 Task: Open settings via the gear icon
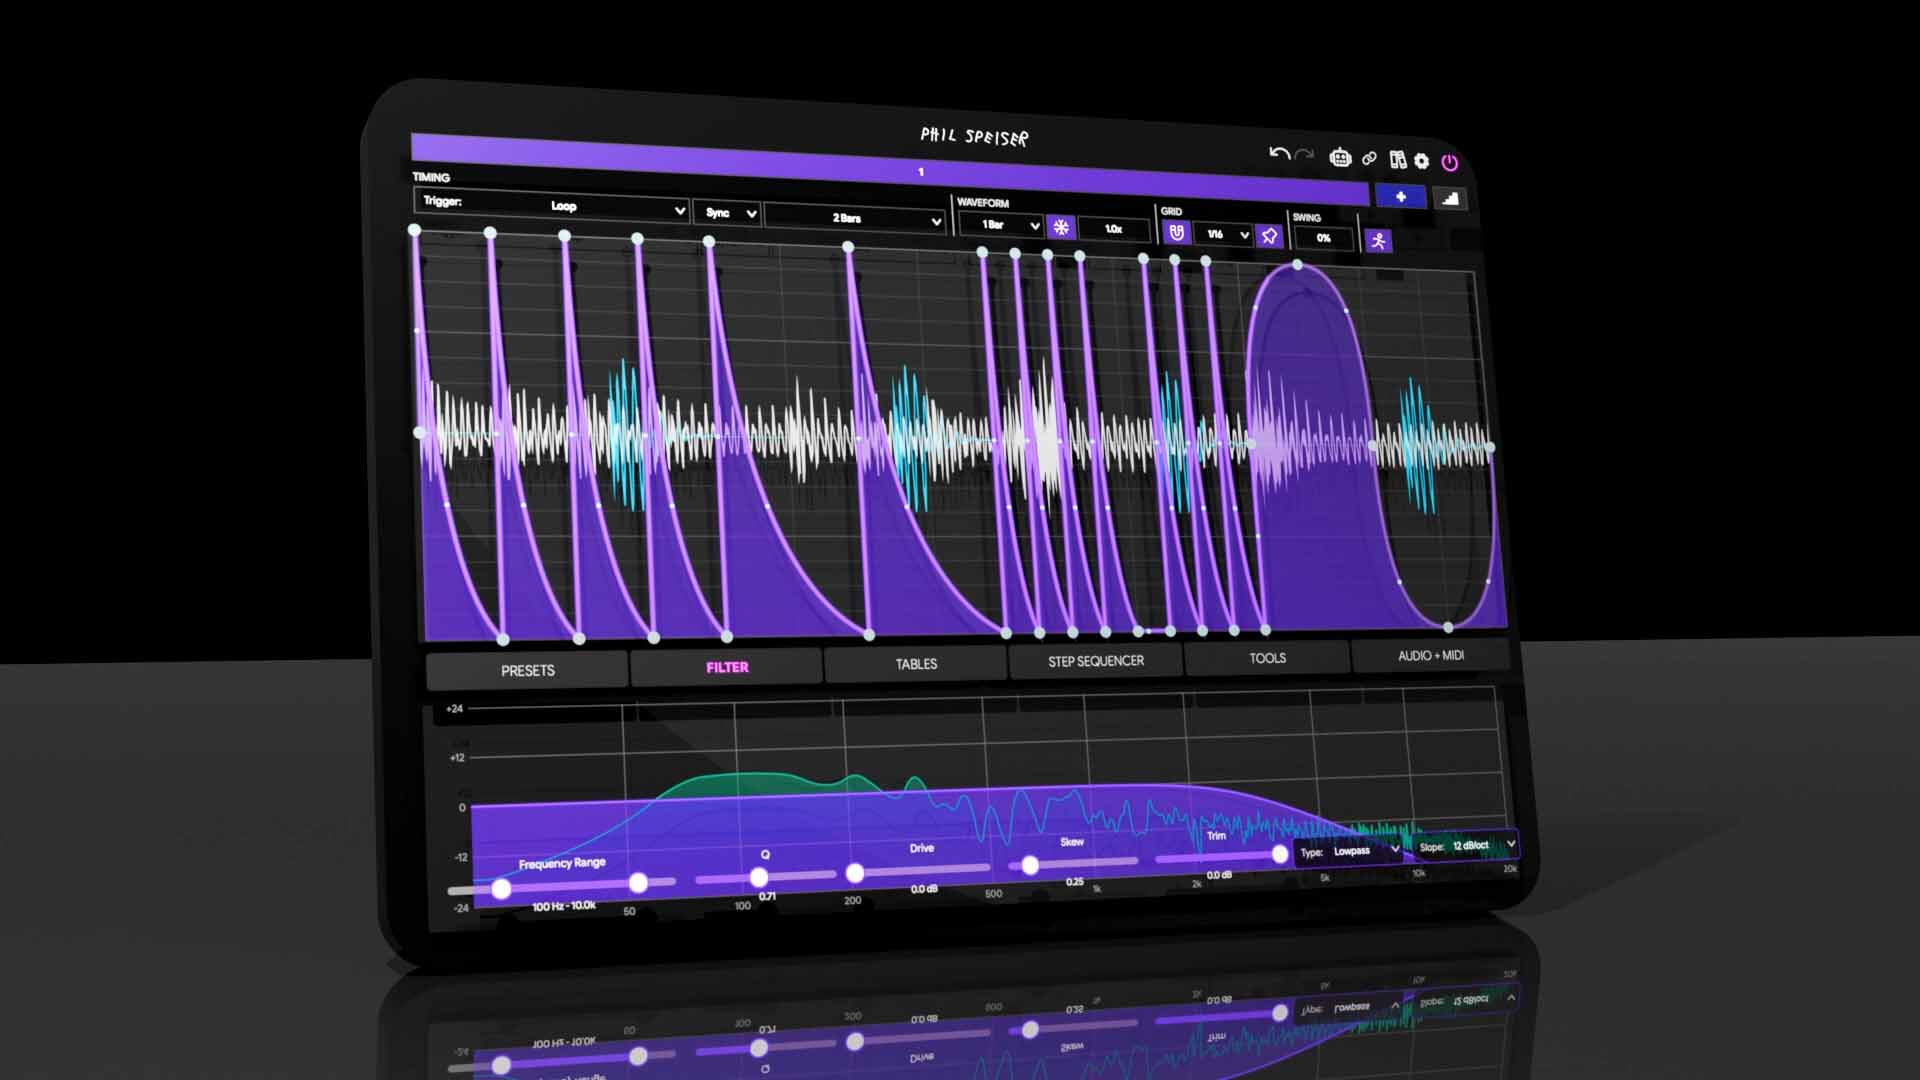tap(1421, 161)
